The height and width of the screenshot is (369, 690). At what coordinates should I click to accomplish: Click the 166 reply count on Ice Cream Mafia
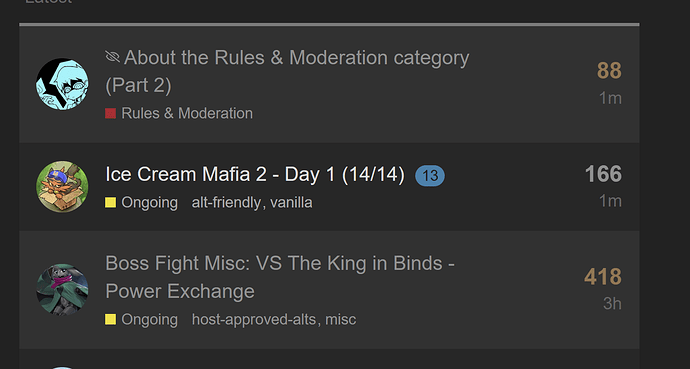point(603,174)
